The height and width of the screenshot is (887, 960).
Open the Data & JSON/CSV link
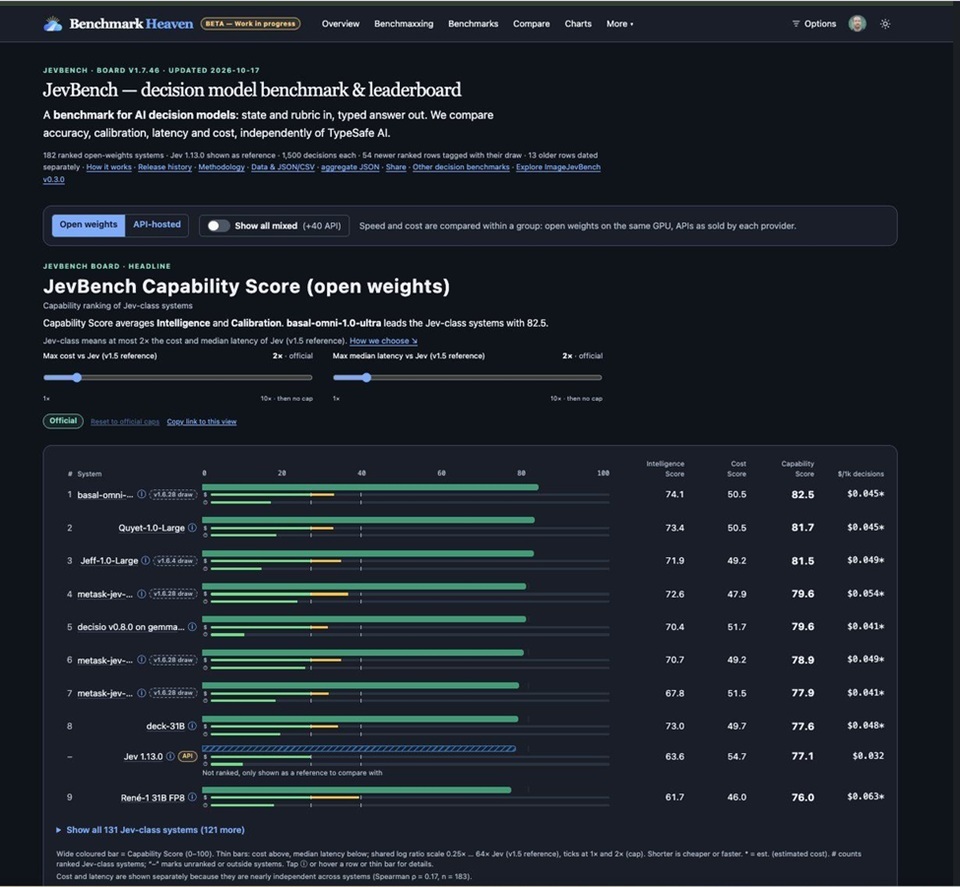pyautogui.click(x=283, y=167)
